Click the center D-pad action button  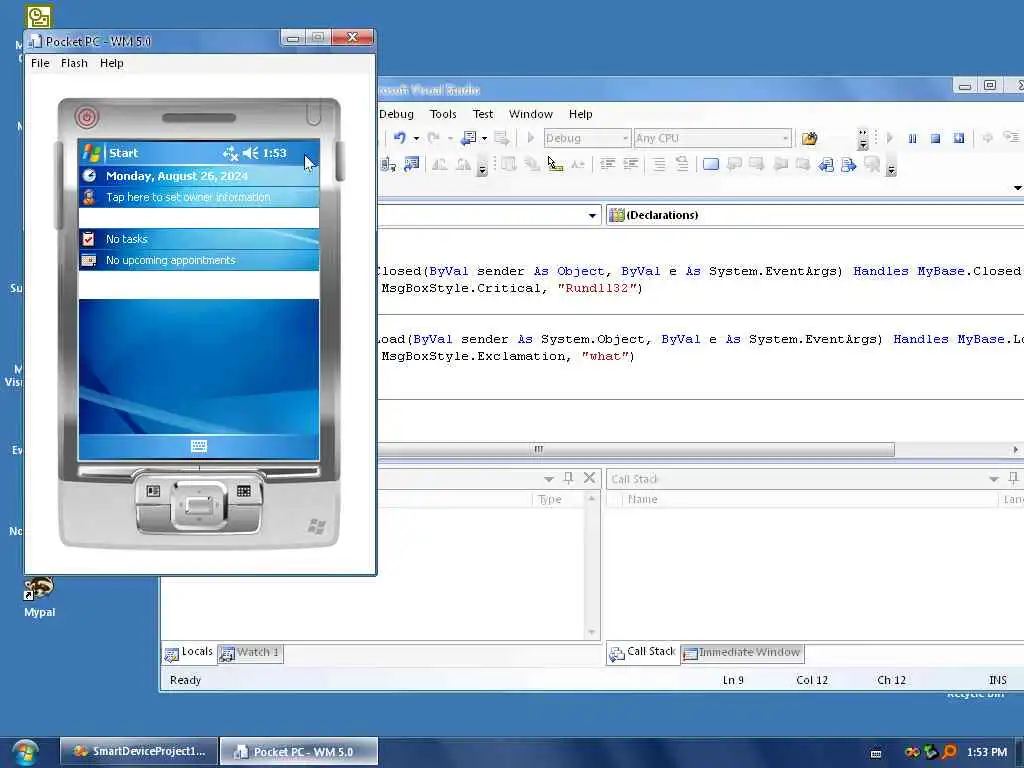pyautogui.click(x=199, y=505)
